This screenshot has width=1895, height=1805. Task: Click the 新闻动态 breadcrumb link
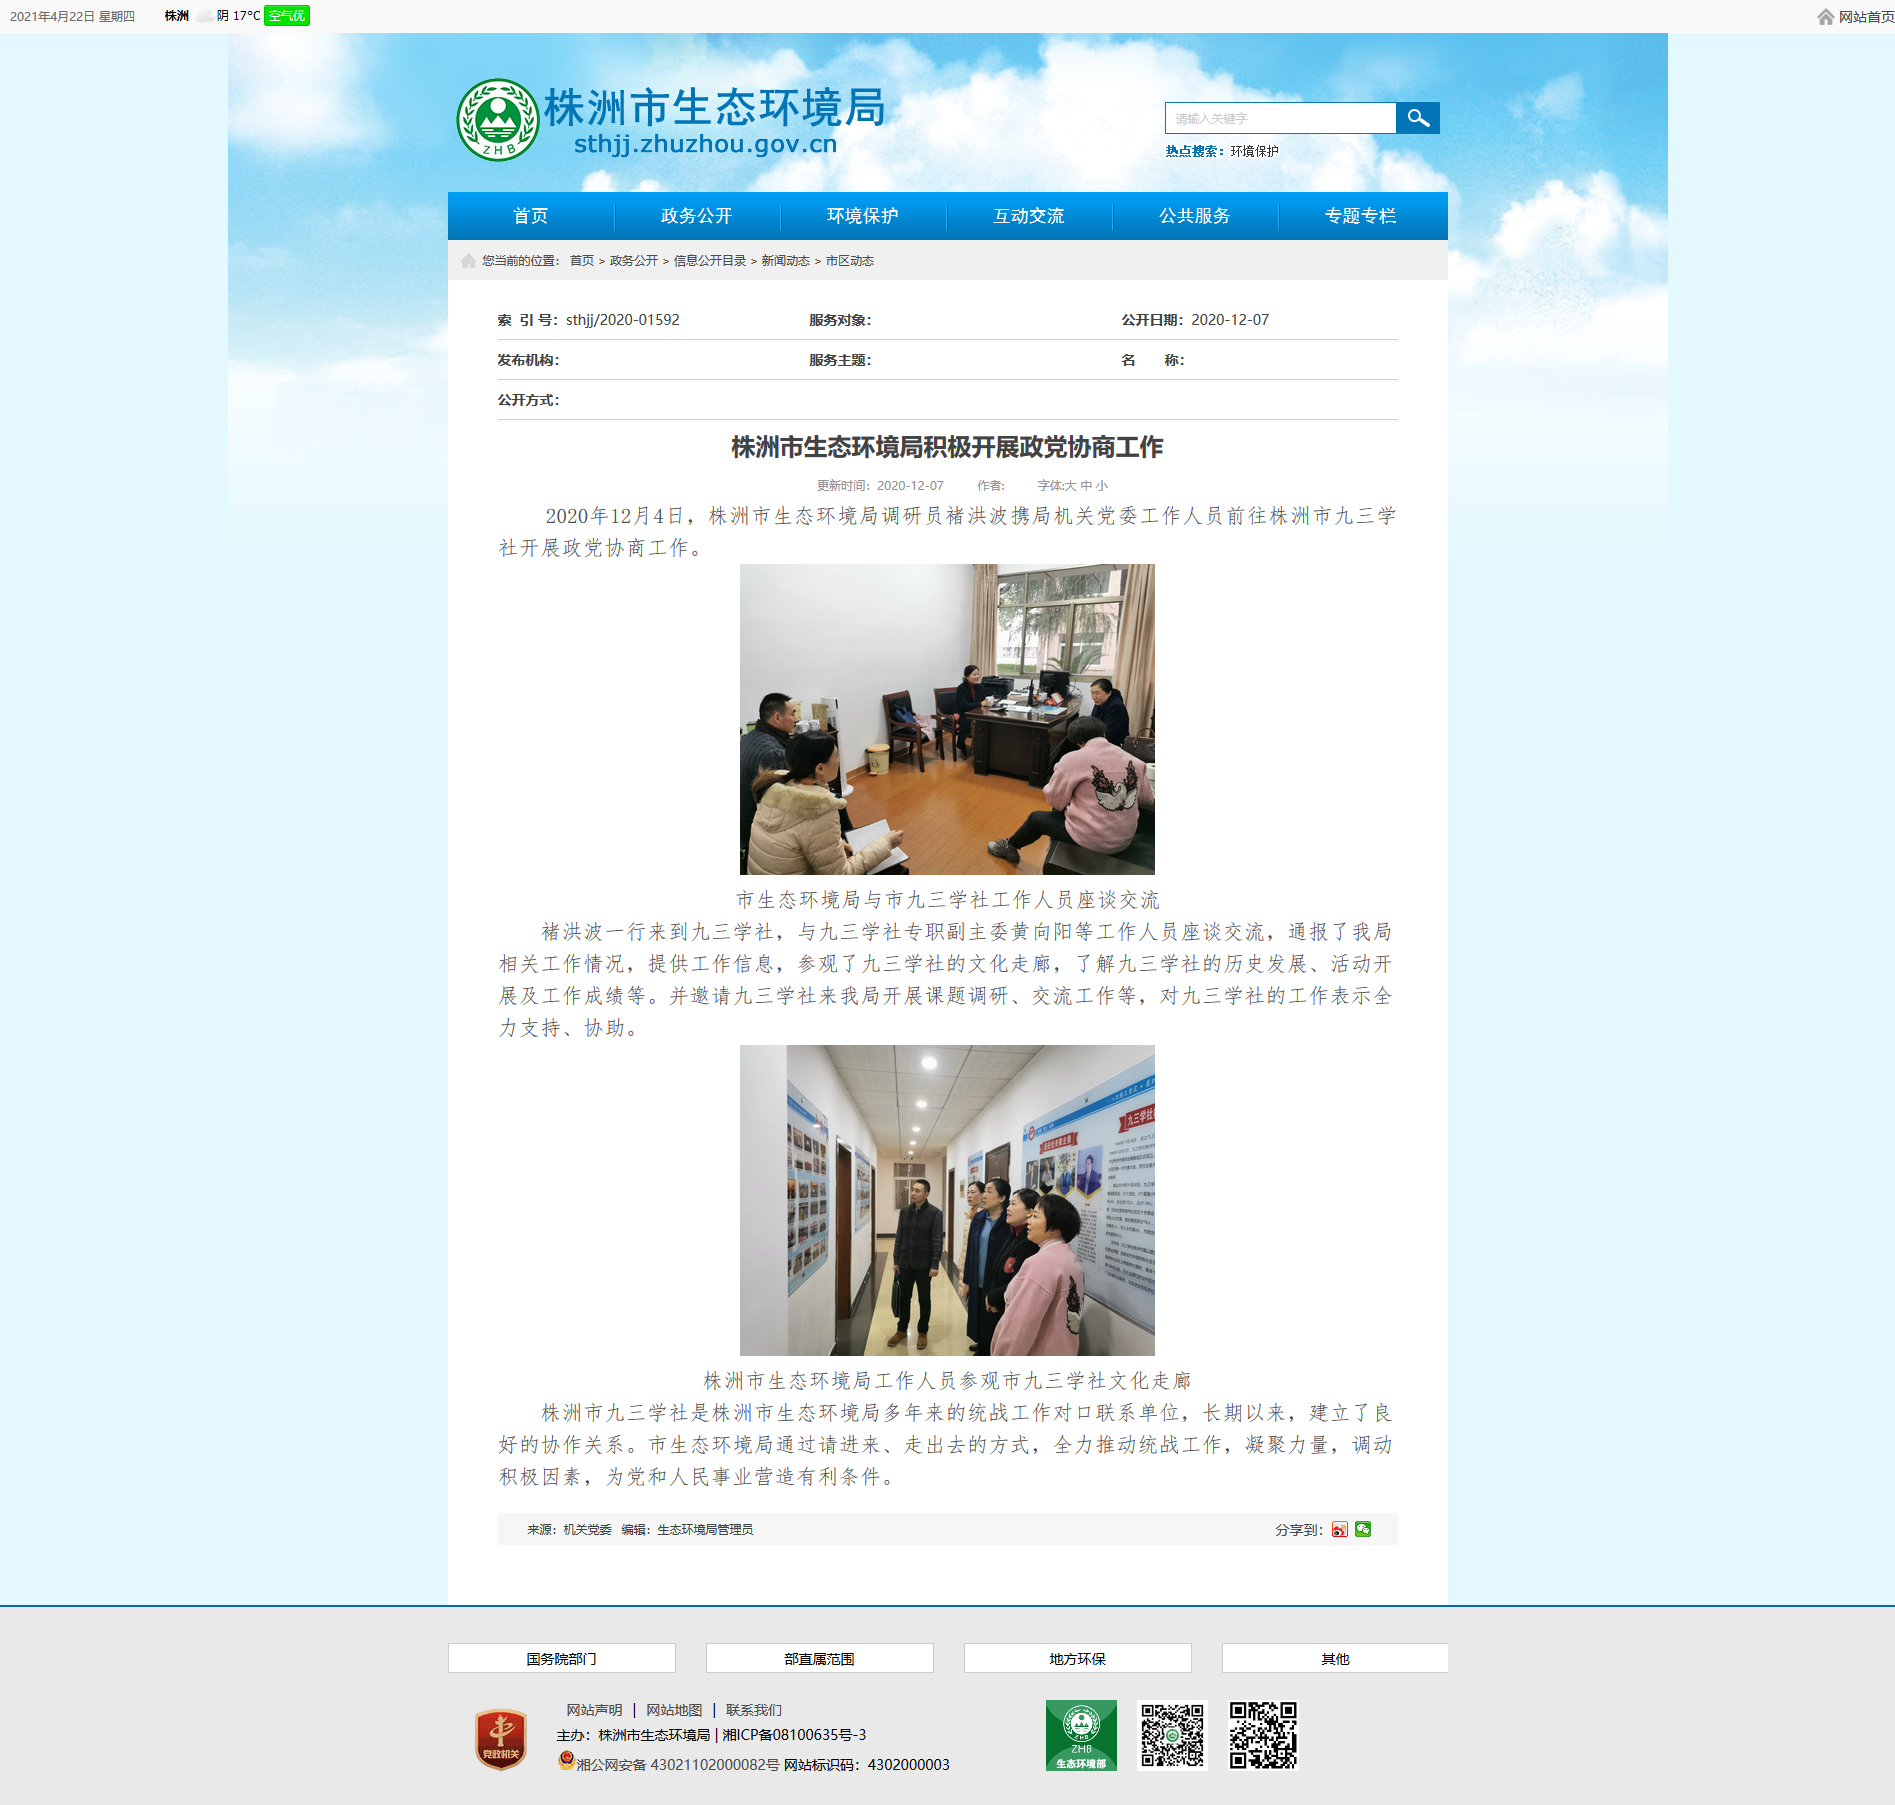point(786,261)
